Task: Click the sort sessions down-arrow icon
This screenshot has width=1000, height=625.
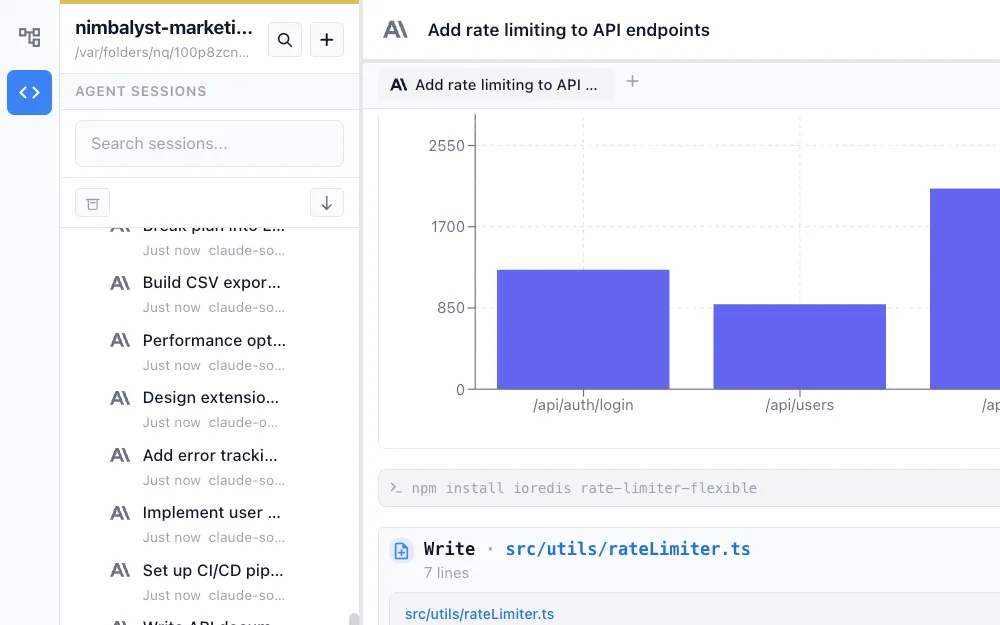Action: point(326,203)
